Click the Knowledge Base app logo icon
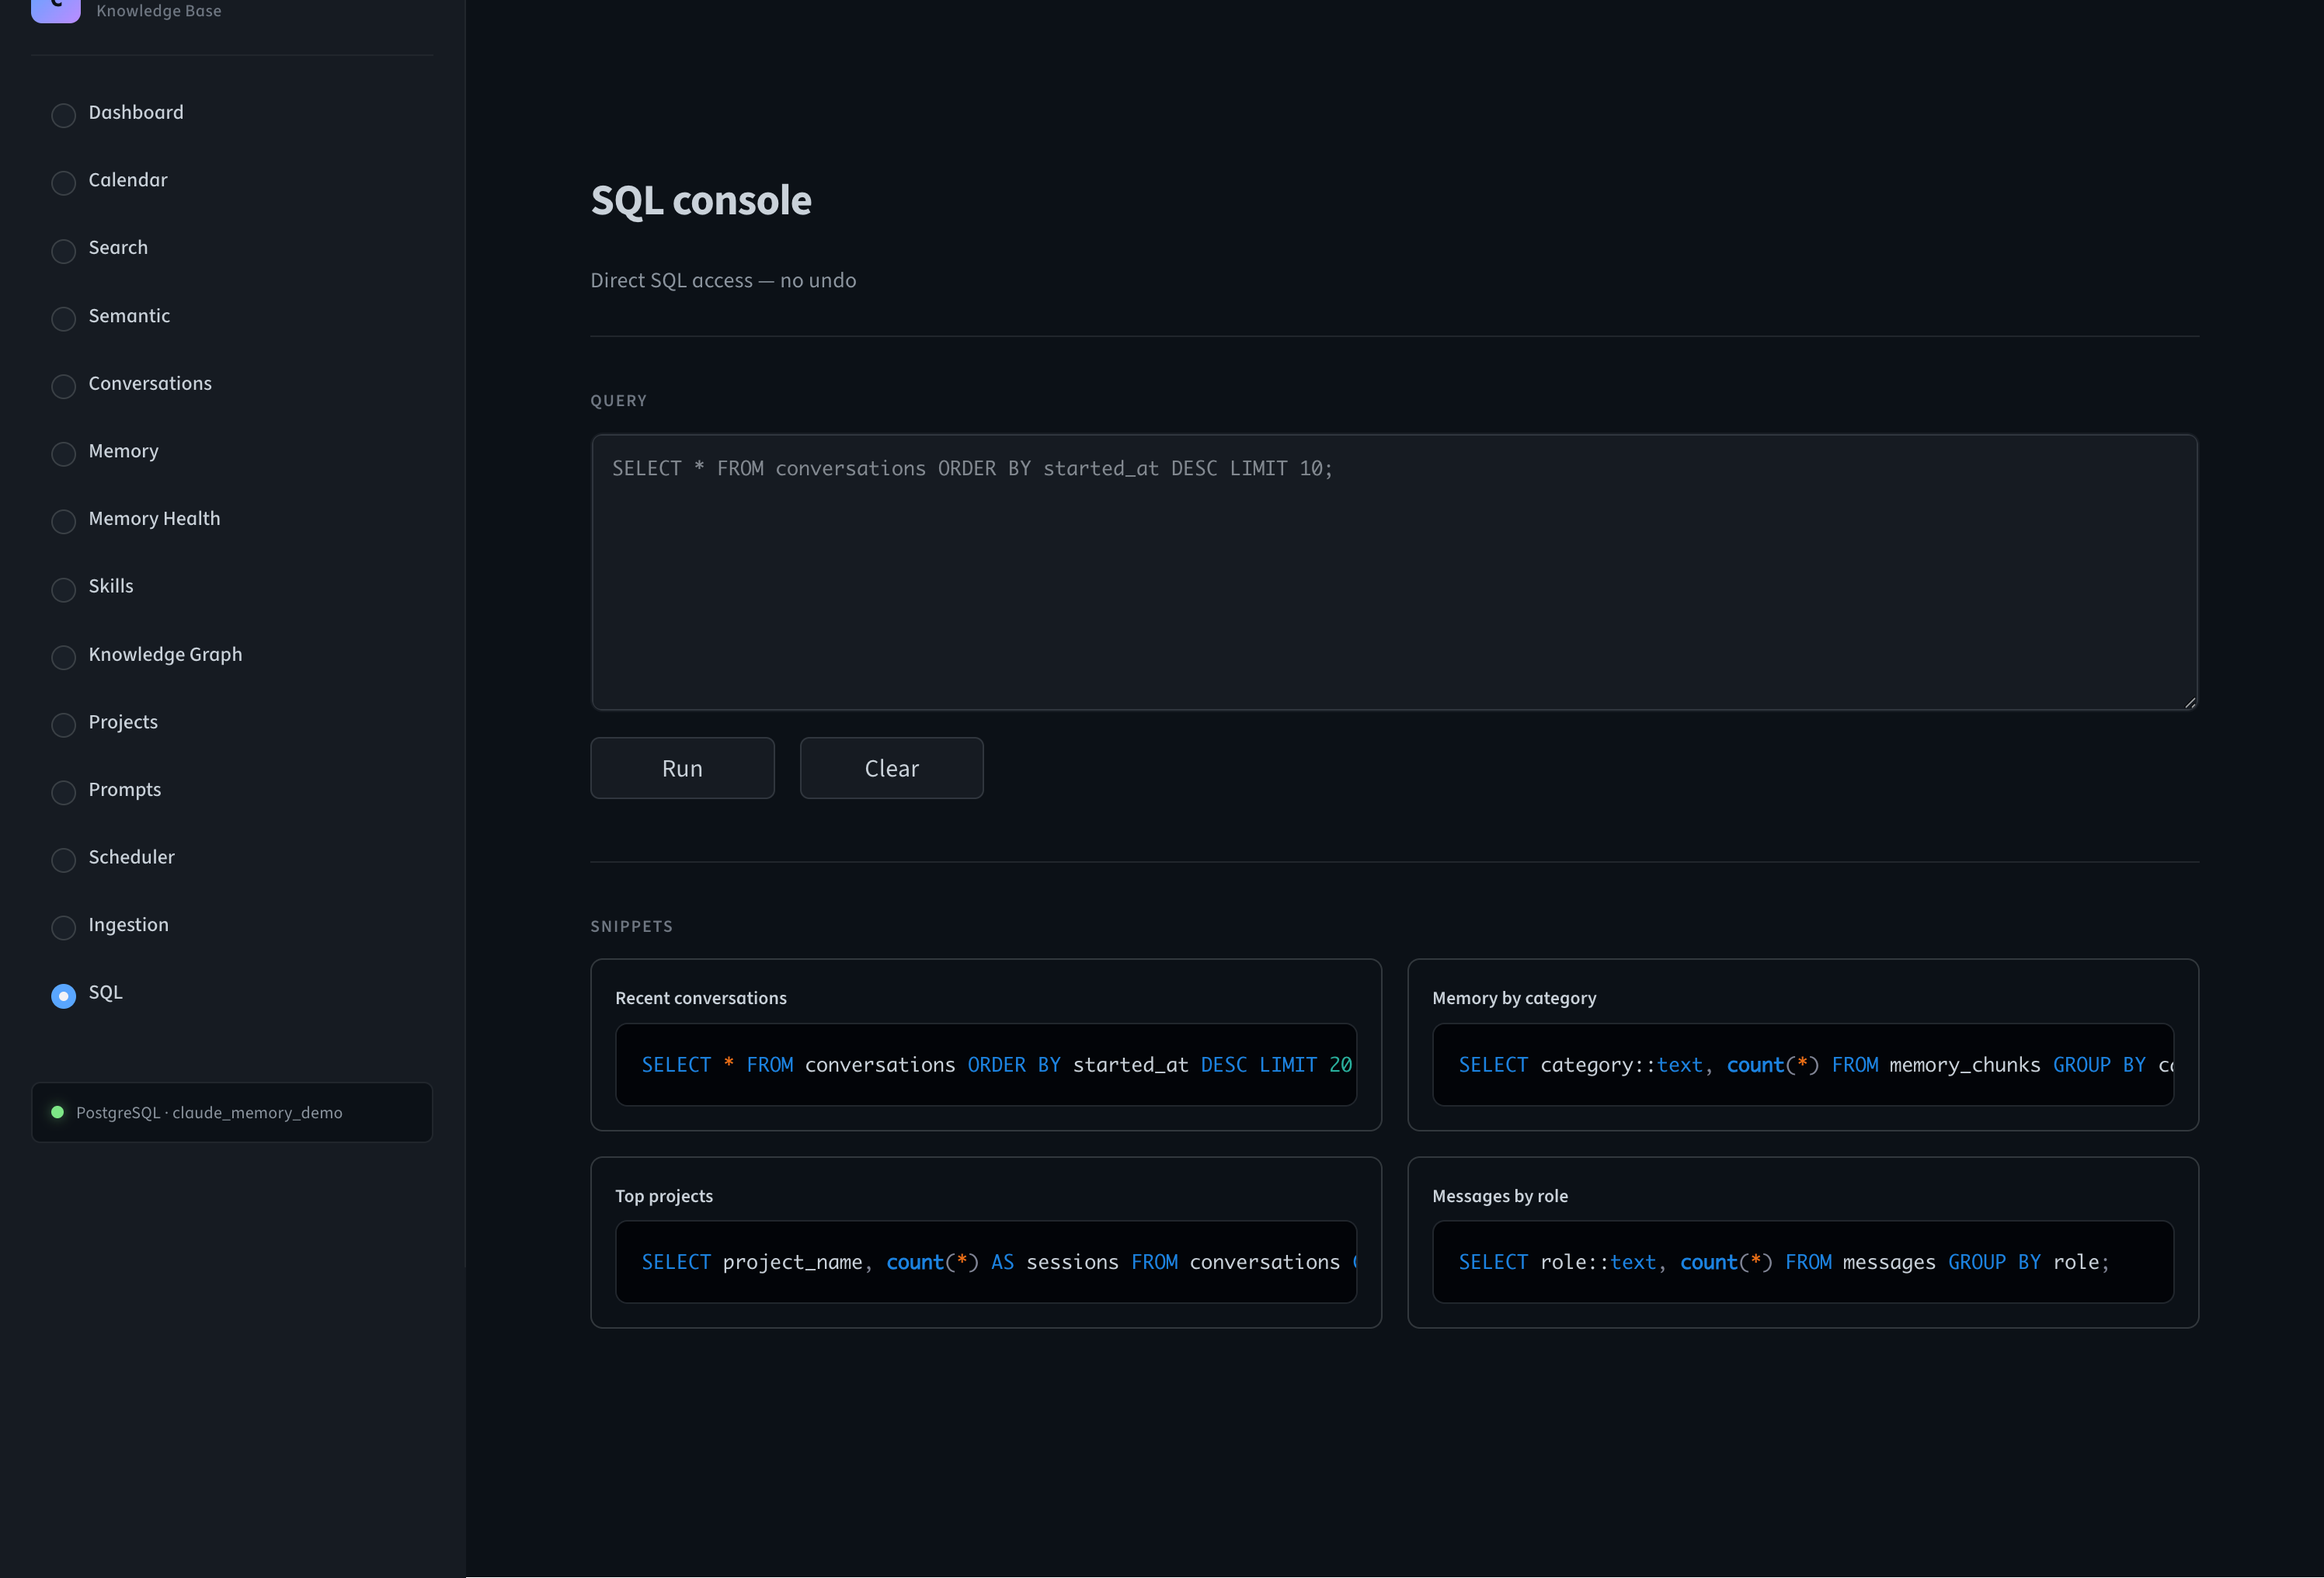 (56, 9)
